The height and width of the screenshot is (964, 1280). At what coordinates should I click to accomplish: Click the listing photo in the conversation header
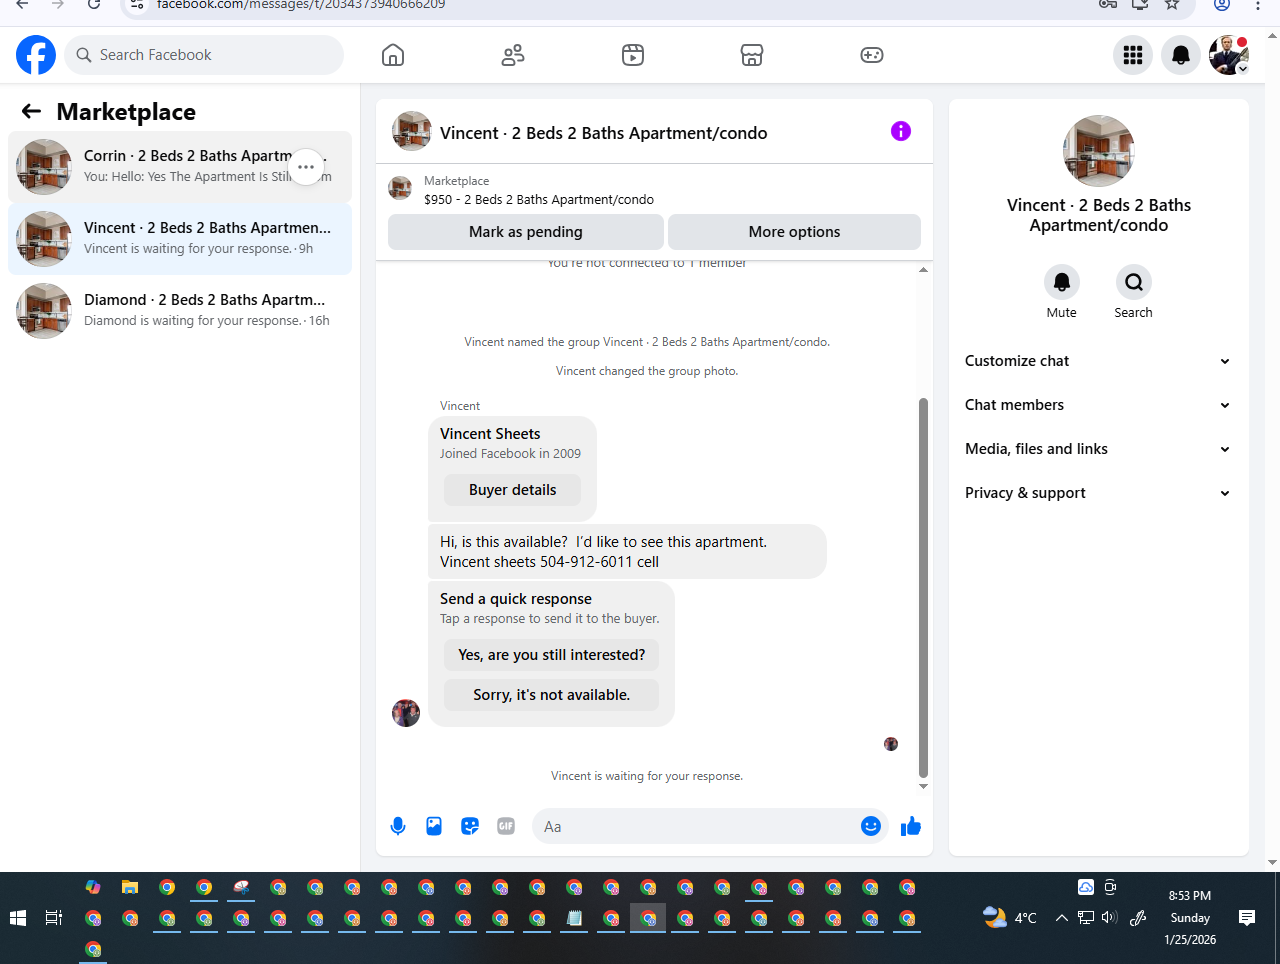[x=412, y=131]
